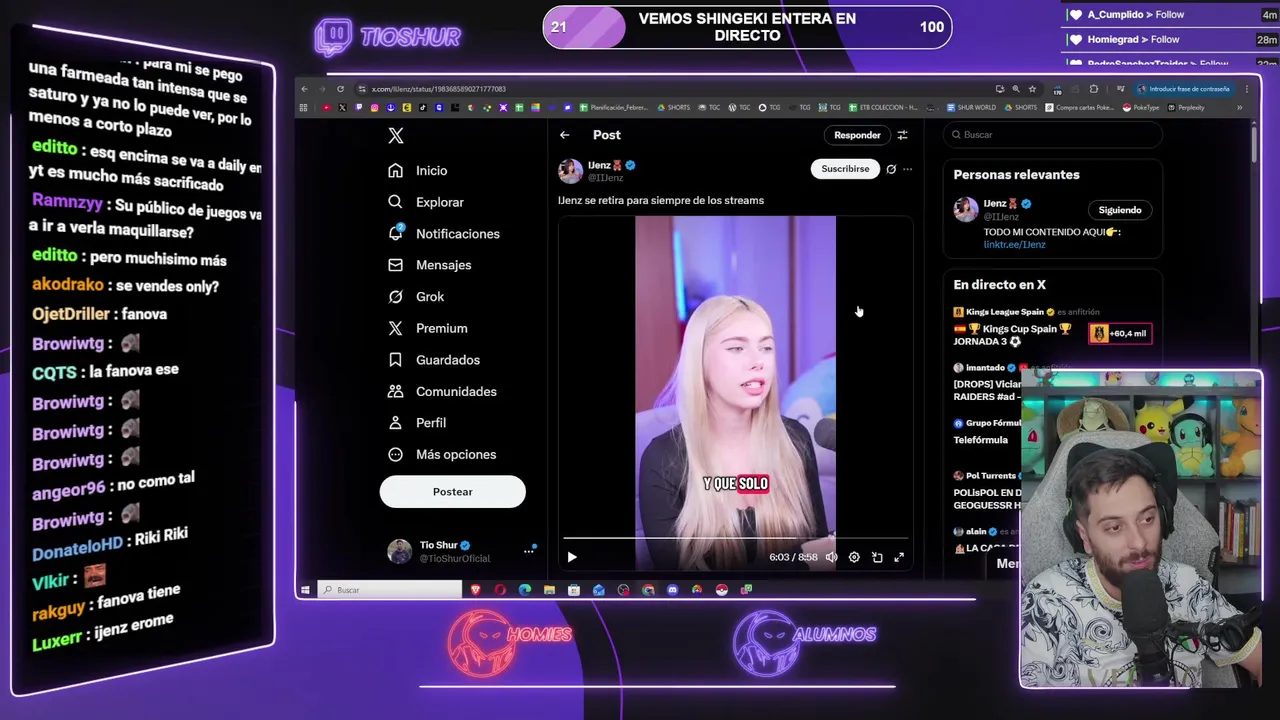This screenshot has width=1280, height=720.
Task: Open the SHUR WORLD bookmark
Action: point(970,107)
